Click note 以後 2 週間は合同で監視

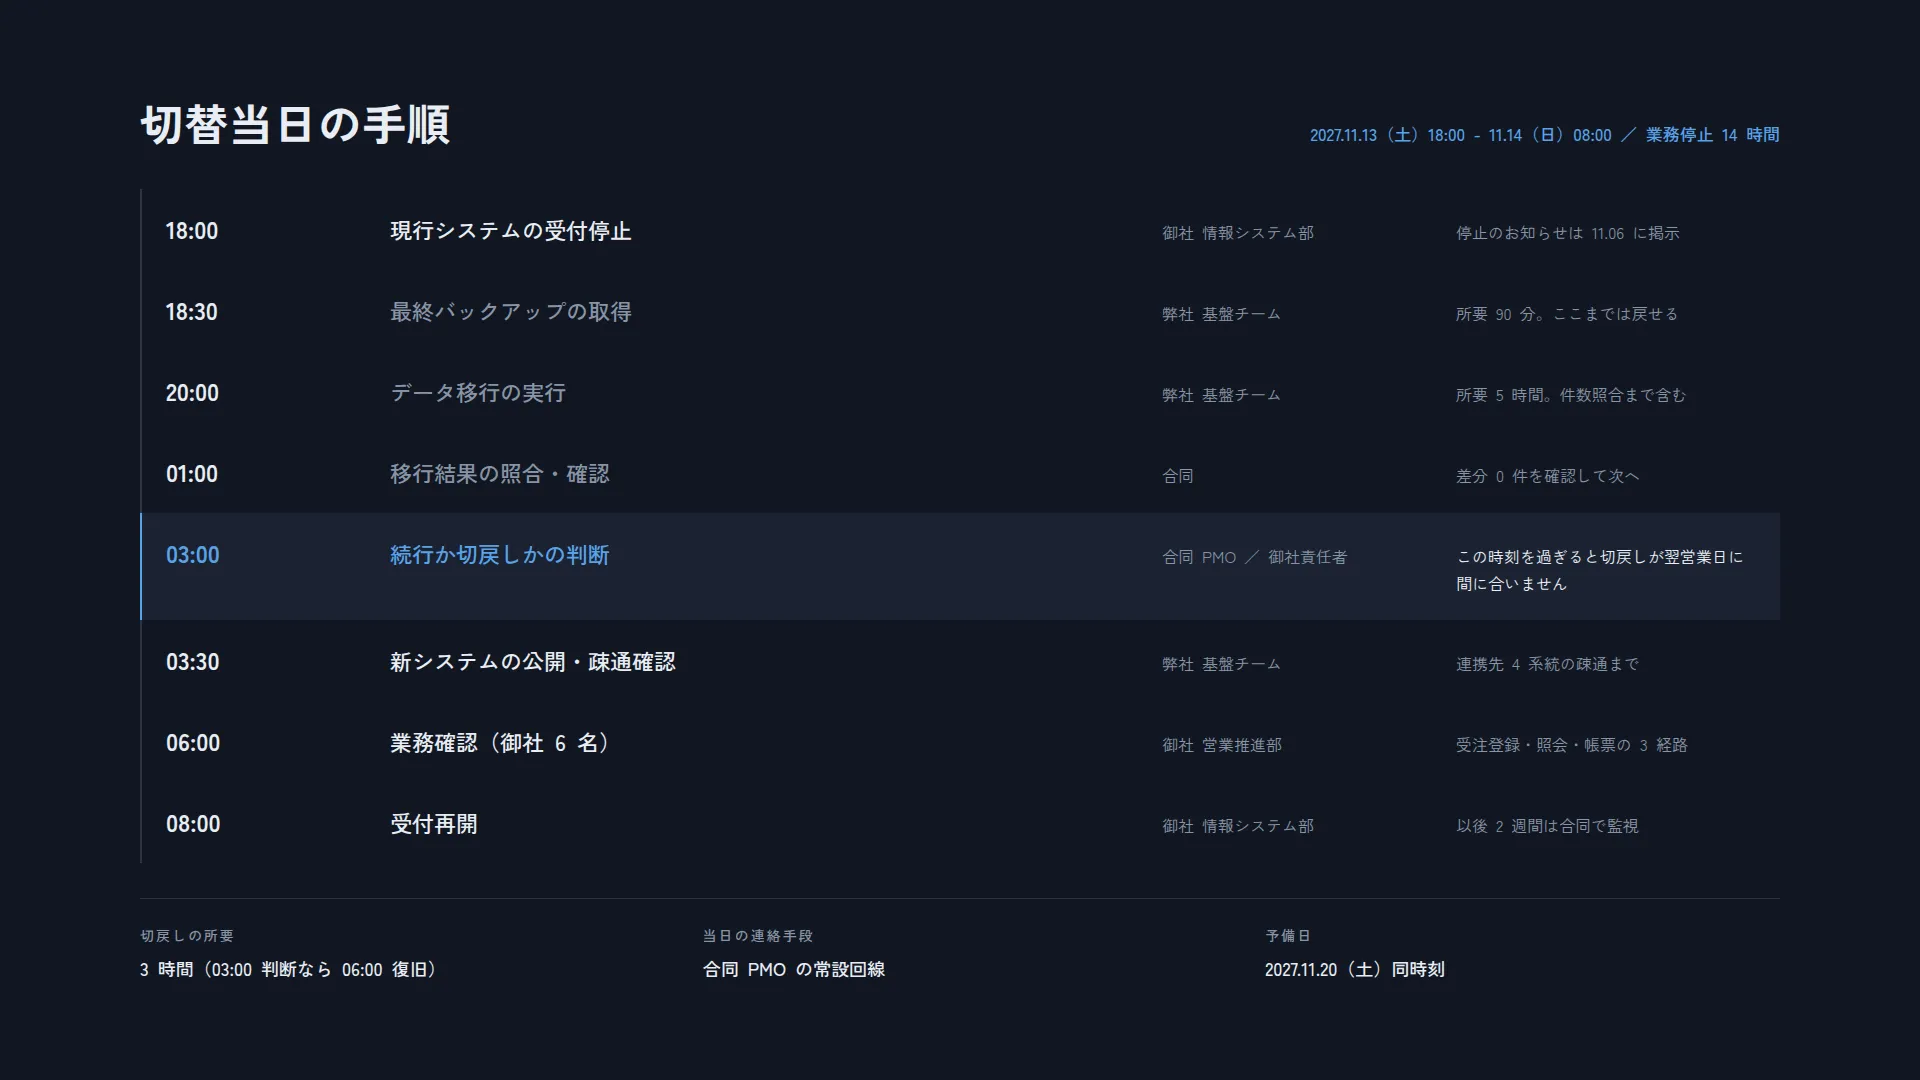(x=1547, y=826)
